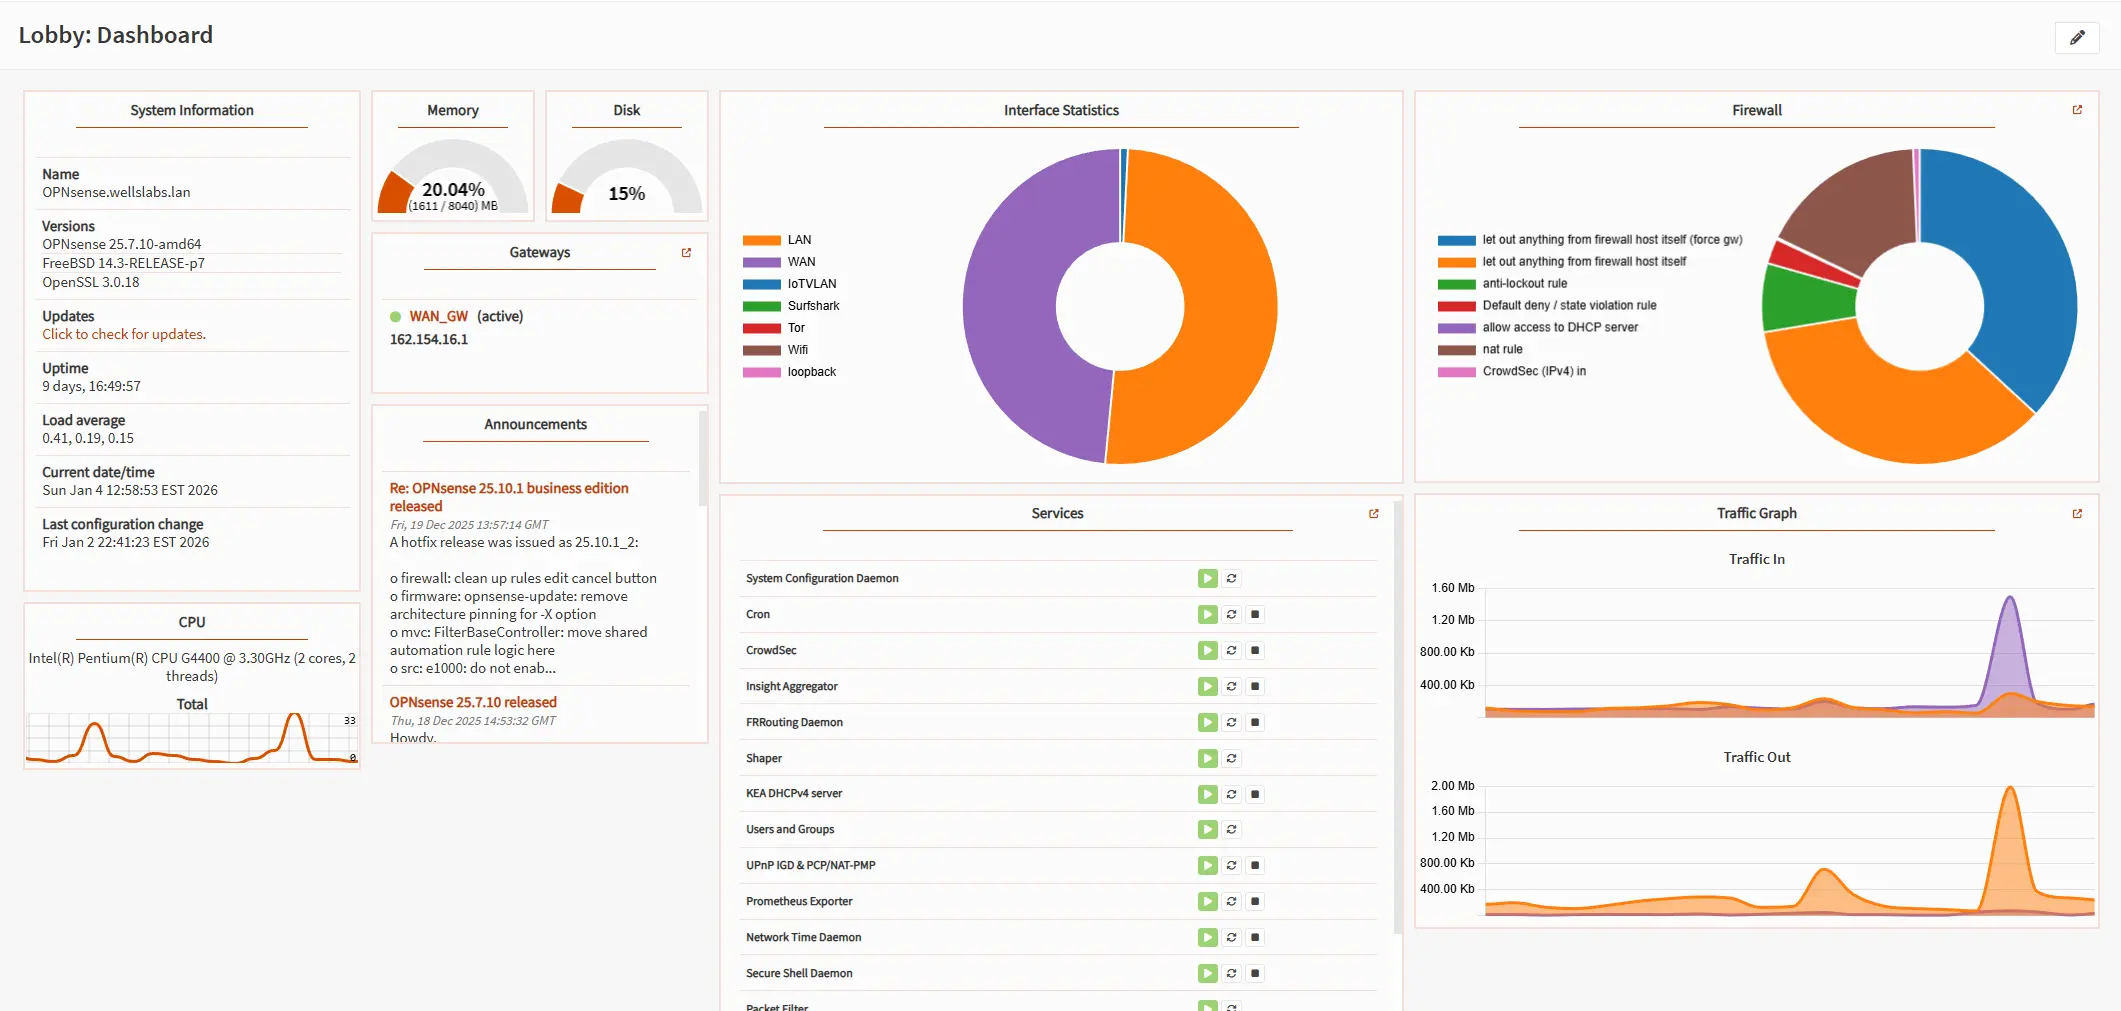Restart the CrowdSec service
2121x1011 pixels.
pyautogui.click(x=1231, y=650)
